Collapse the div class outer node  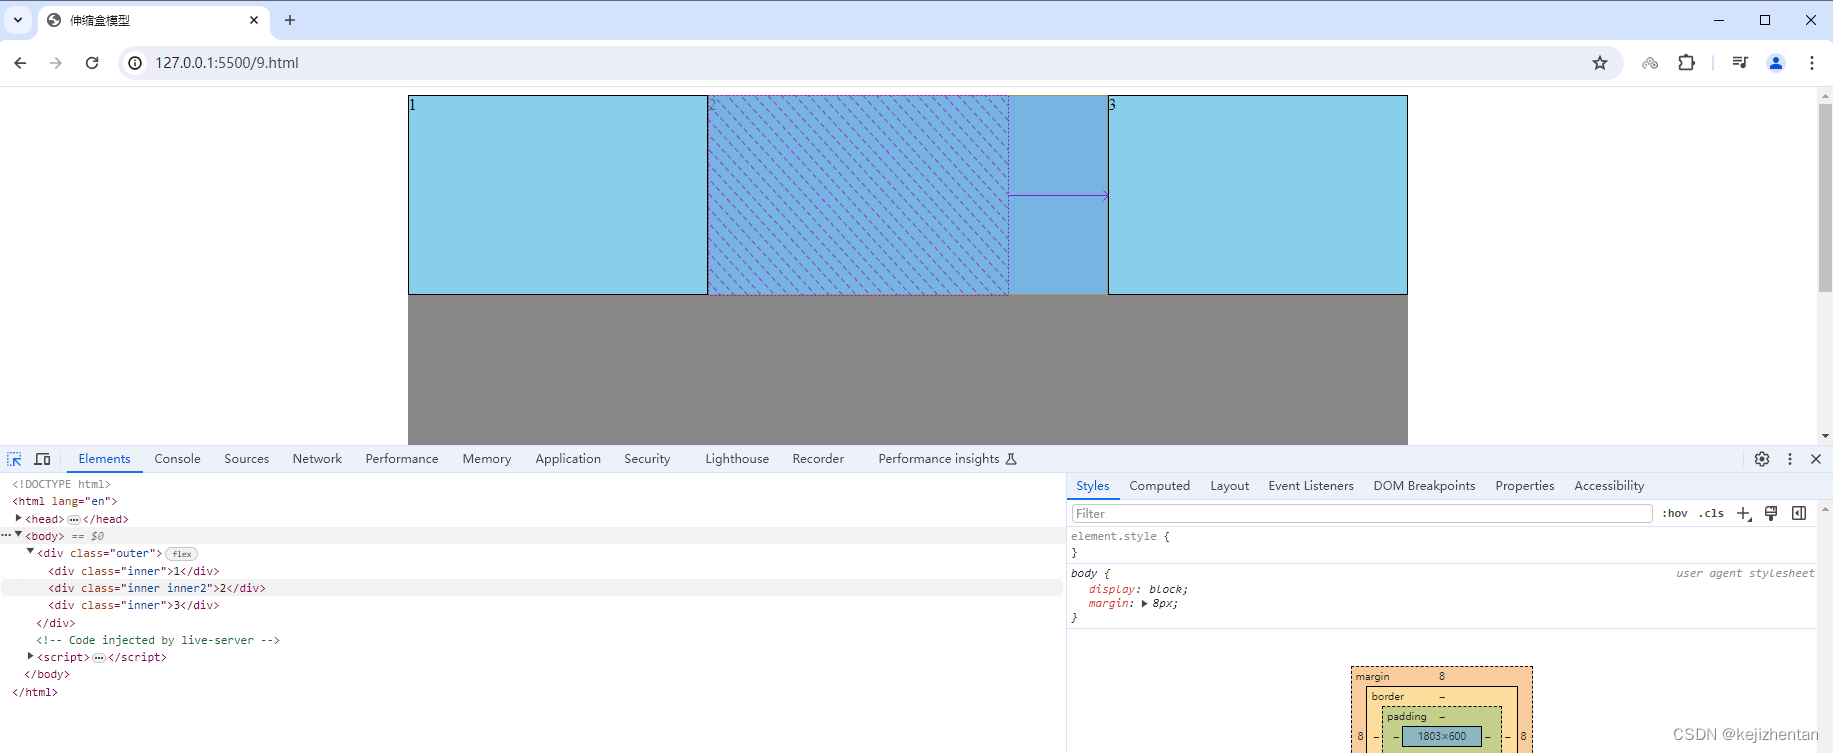click(30, 552)
